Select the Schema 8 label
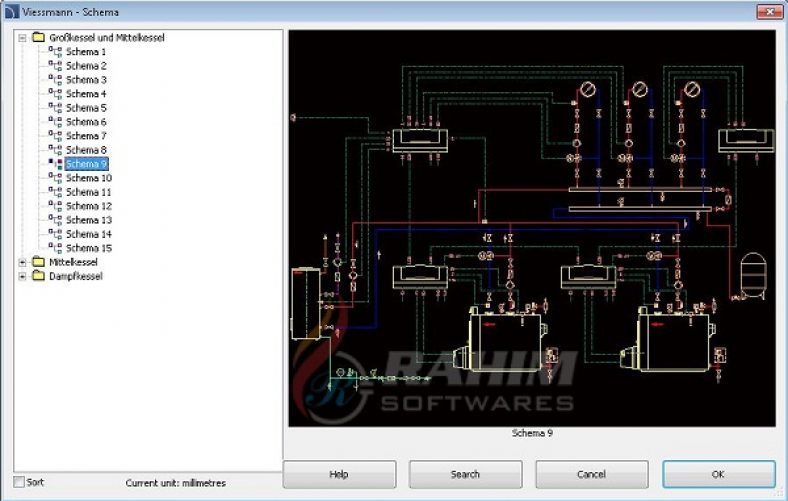This screenshot has height=501, width=788. pos(86,150)
